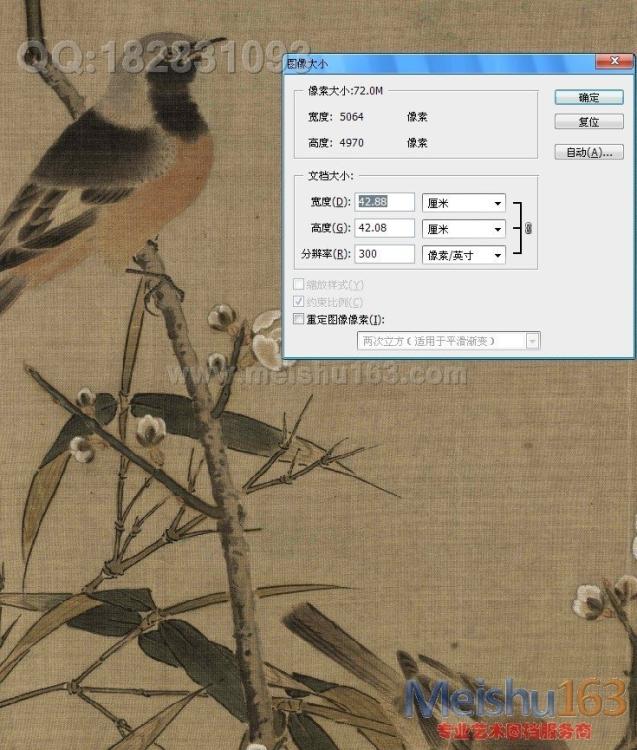The width and height of the screenshot is (637, 750).
Task: Open the 自动(A)... options
Action: pos(589,152)
